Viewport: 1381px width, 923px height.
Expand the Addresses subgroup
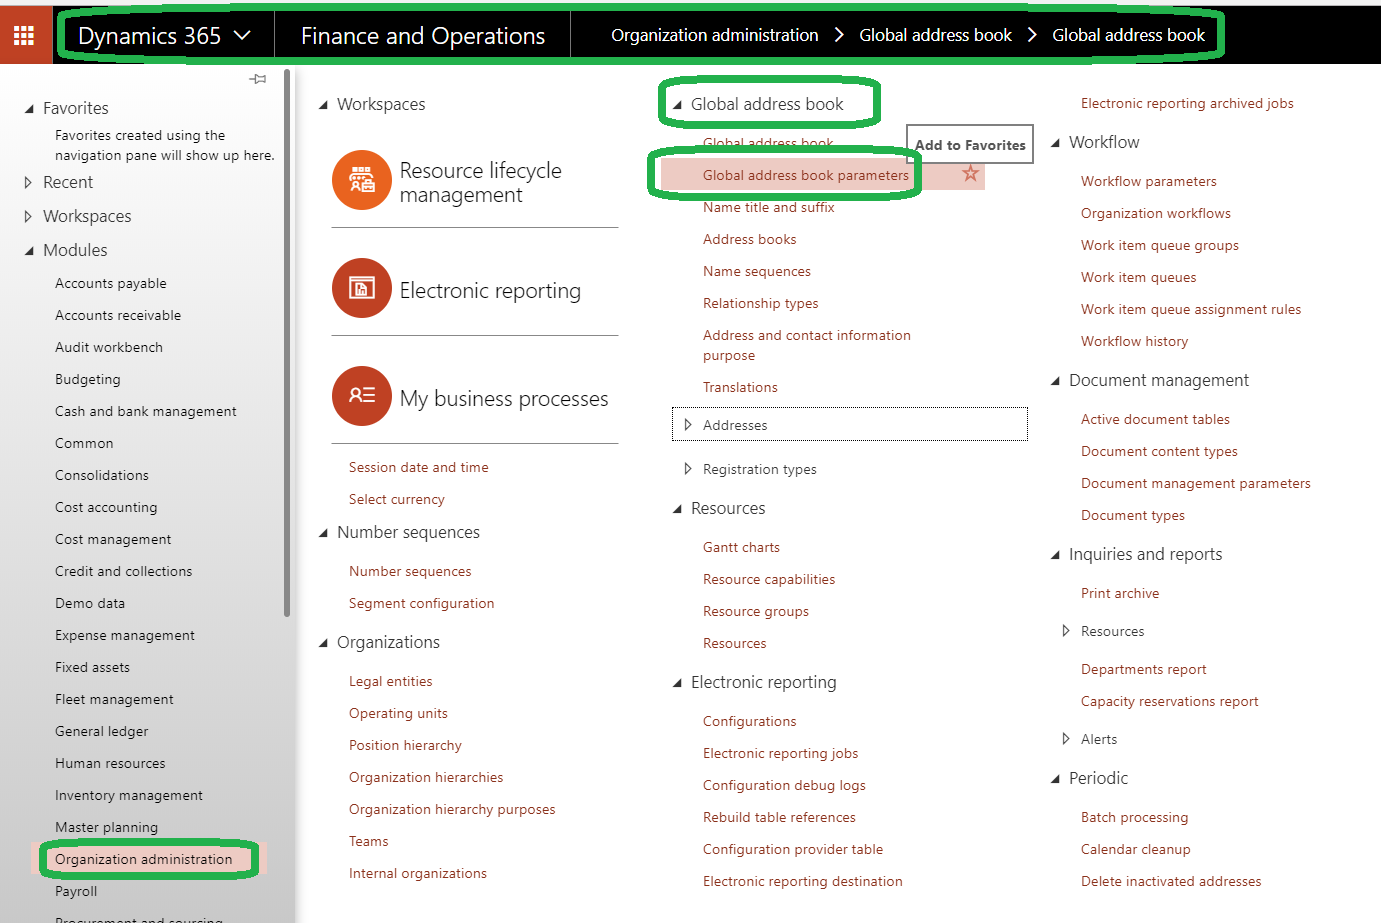coord(688,425)
